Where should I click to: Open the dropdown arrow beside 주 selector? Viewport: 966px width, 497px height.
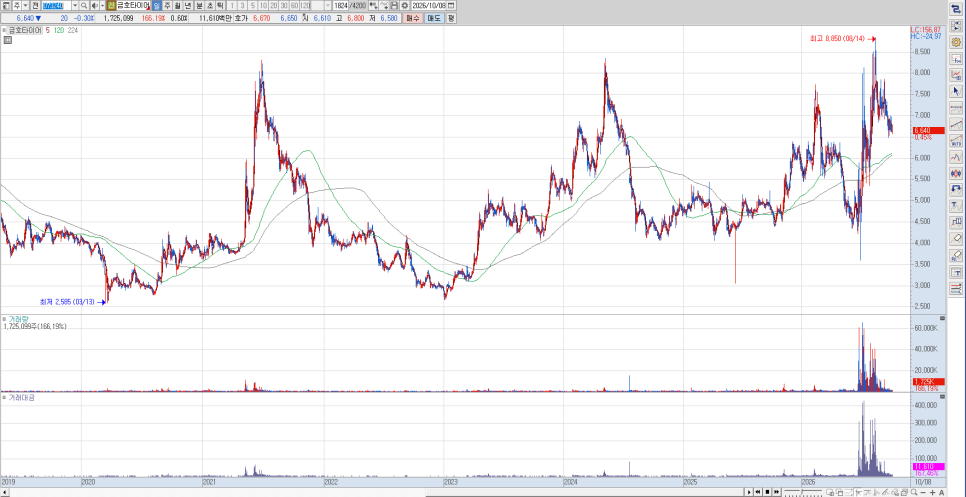(25, 5)
